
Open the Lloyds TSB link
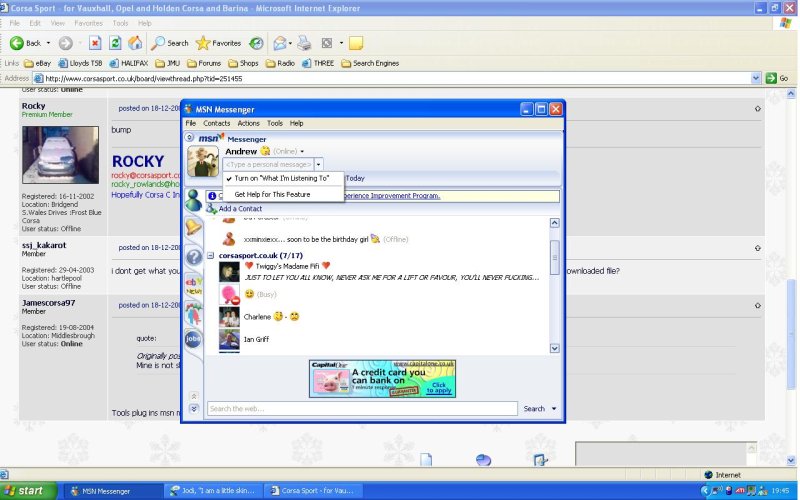[80, 63]
